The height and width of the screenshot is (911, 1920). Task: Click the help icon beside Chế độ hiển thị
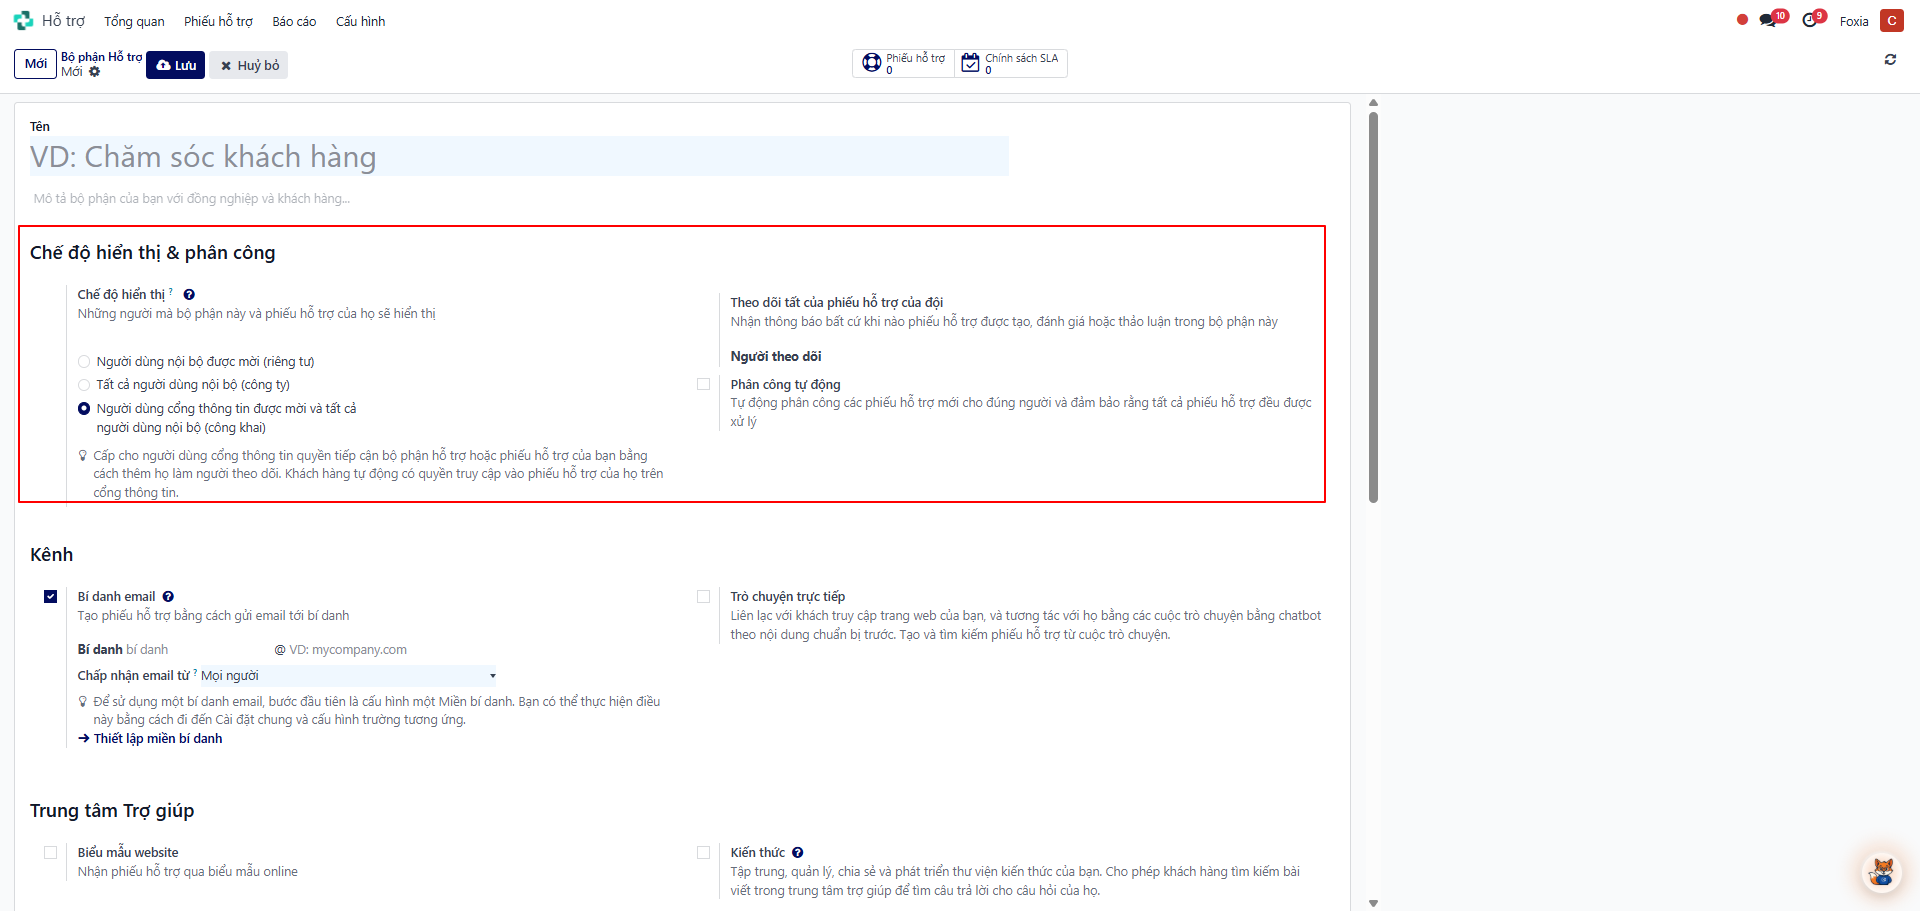pyautogui.click(x=189, y=295)
